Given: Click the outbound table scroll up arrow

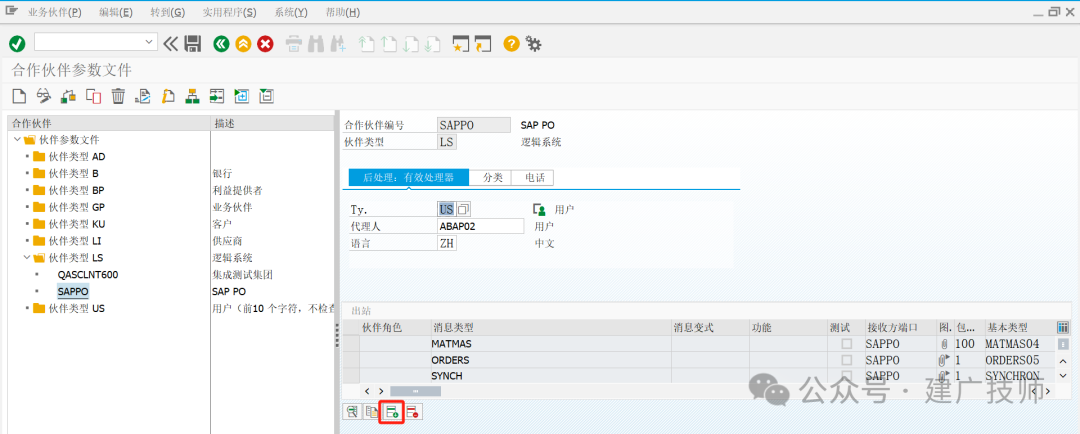Looking at the screenshot, I should coord(1063,362).
